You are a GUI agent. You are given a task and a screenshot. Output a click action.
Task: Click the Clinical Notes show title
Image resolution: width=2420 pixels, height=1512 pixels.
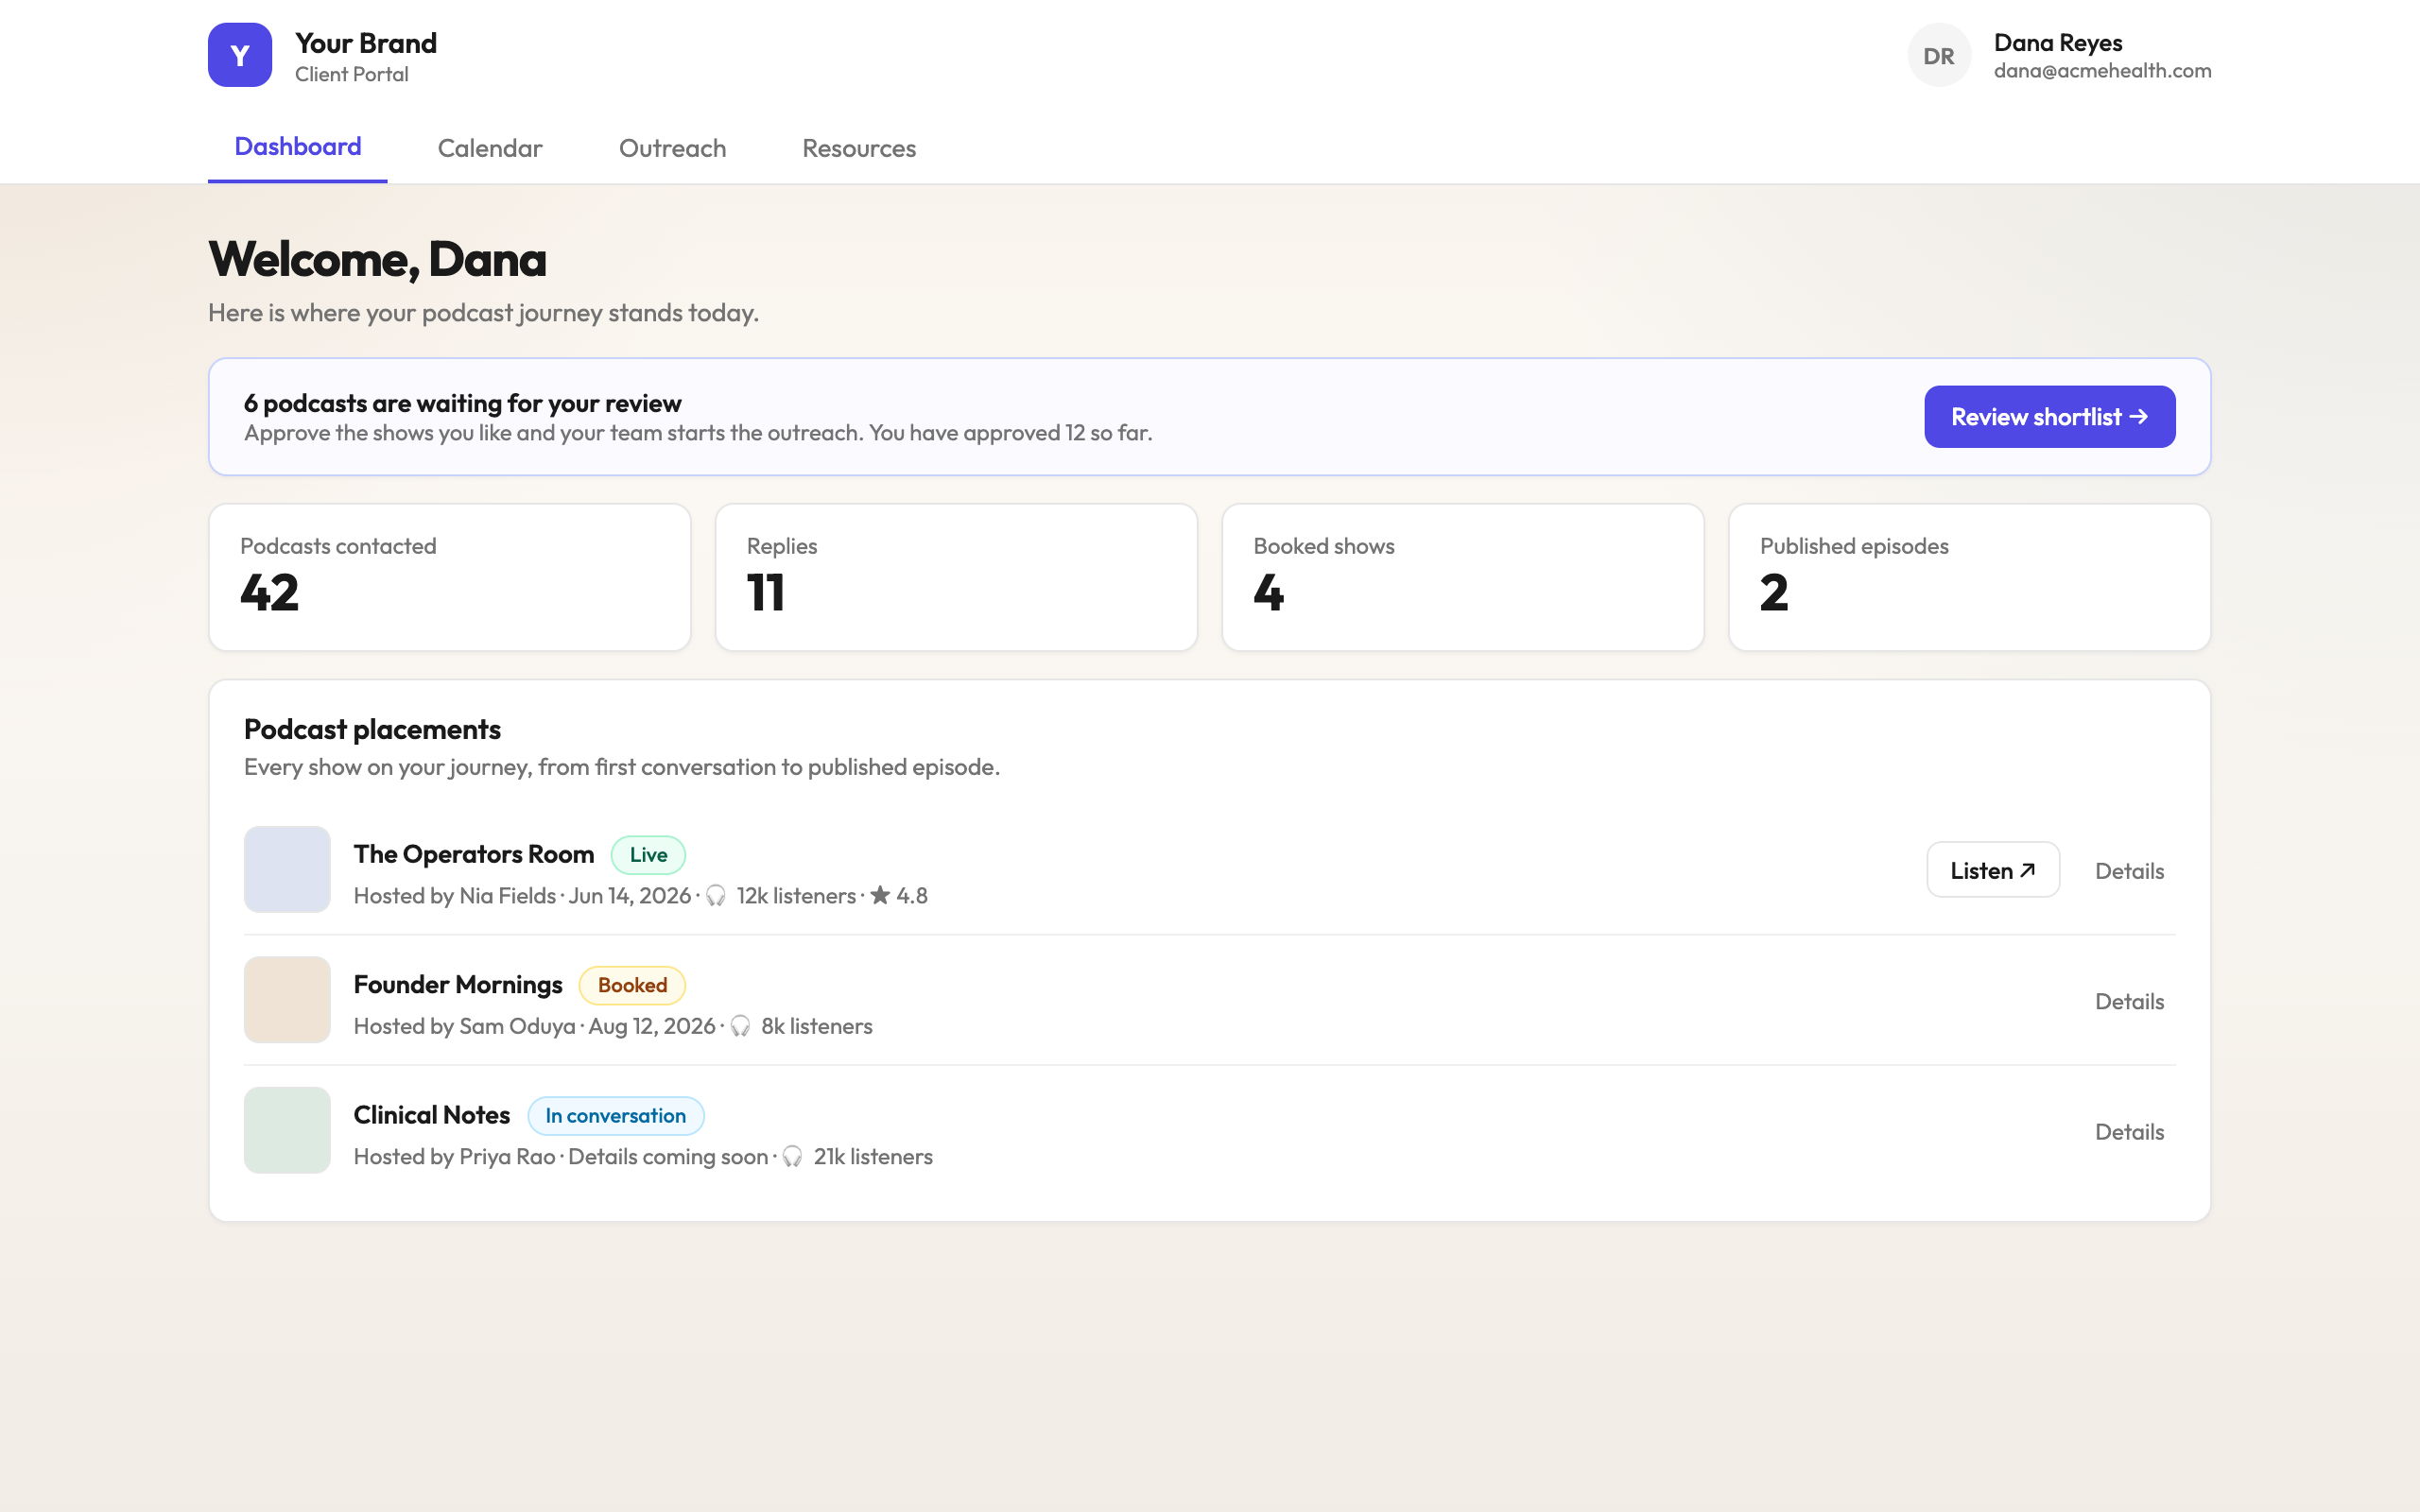432,1115
